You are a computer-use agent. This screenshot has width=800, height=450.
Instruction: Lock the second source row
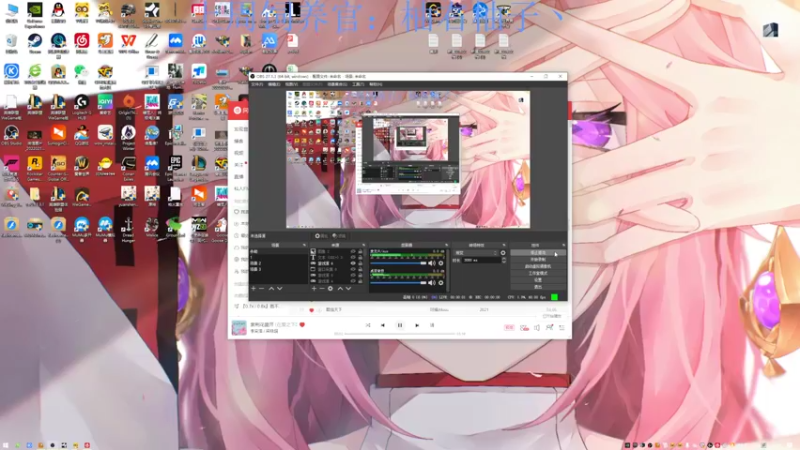tap(360, 258)
